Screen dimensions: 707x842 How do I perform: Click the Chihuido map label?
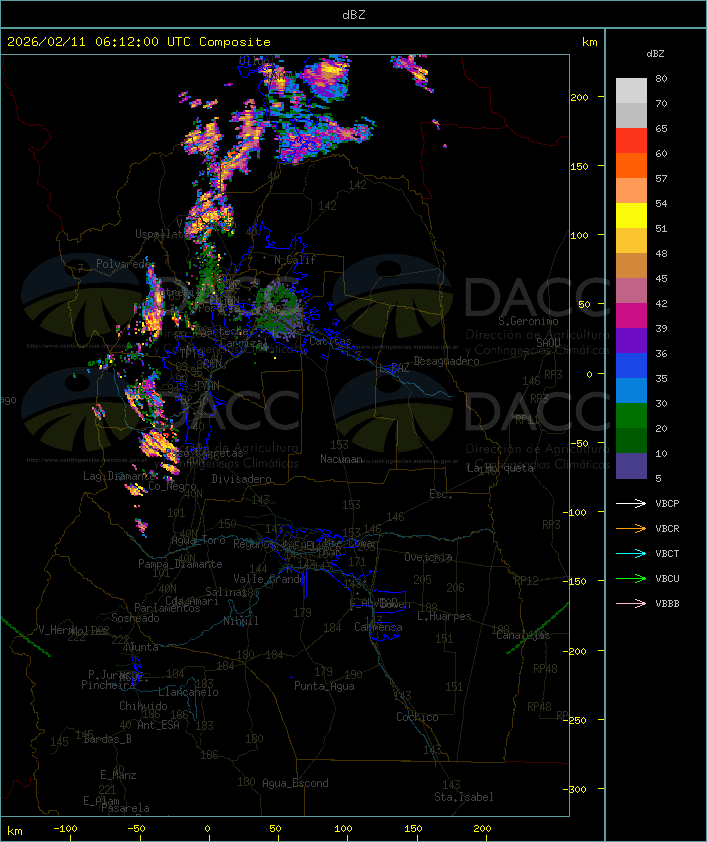[x=143, y=706]
